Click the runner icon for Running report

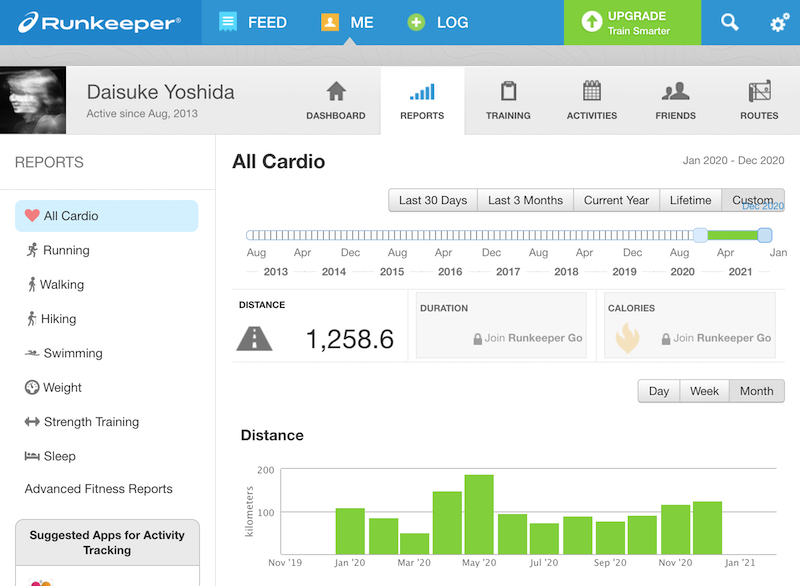(32, 250)
